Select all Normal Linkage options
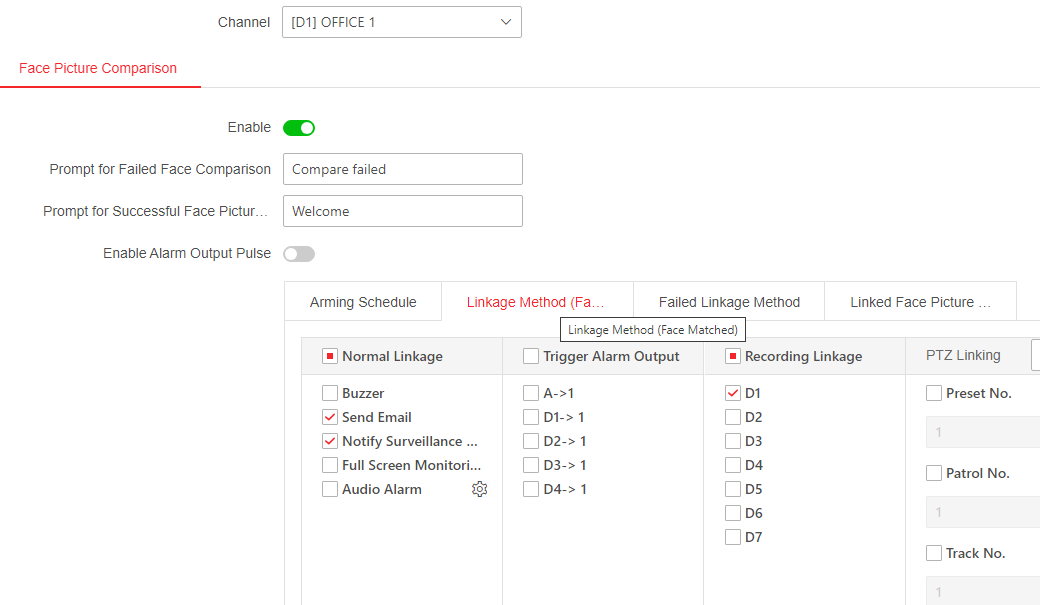Screen dimensions: 1040x605 point(330,356)
